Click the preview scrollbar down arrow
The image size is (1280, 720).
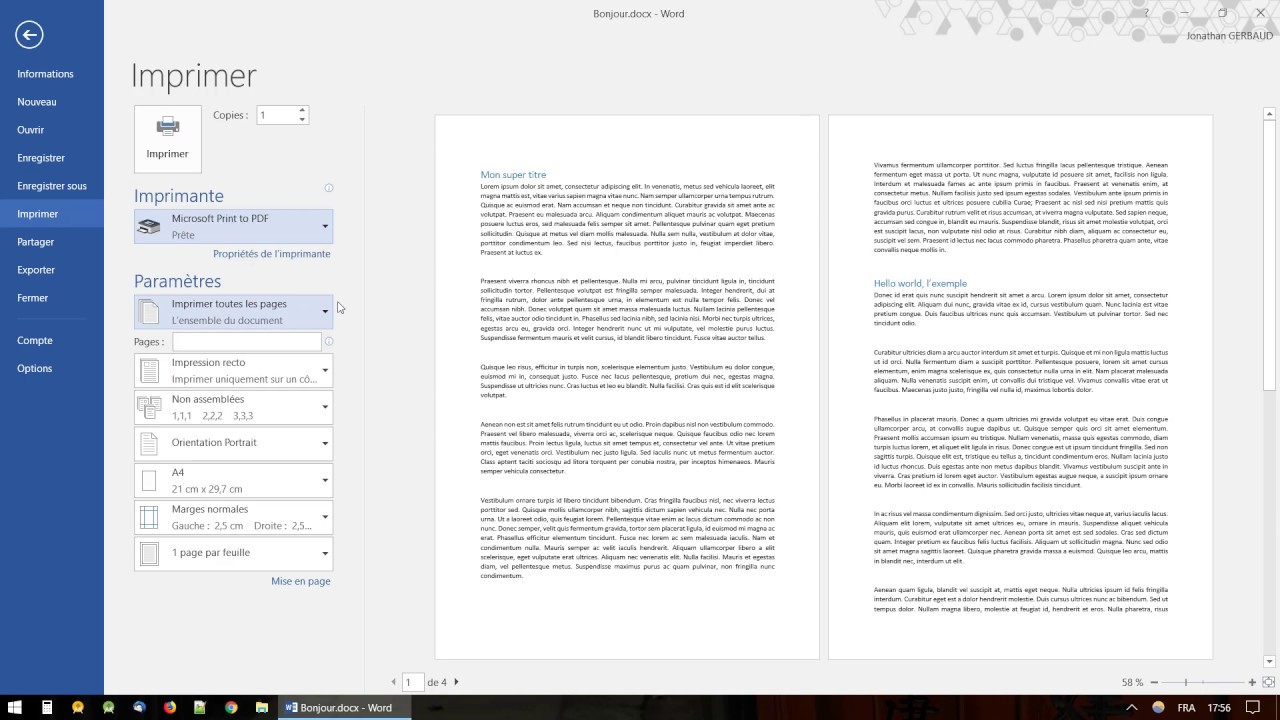(1270, 661)
